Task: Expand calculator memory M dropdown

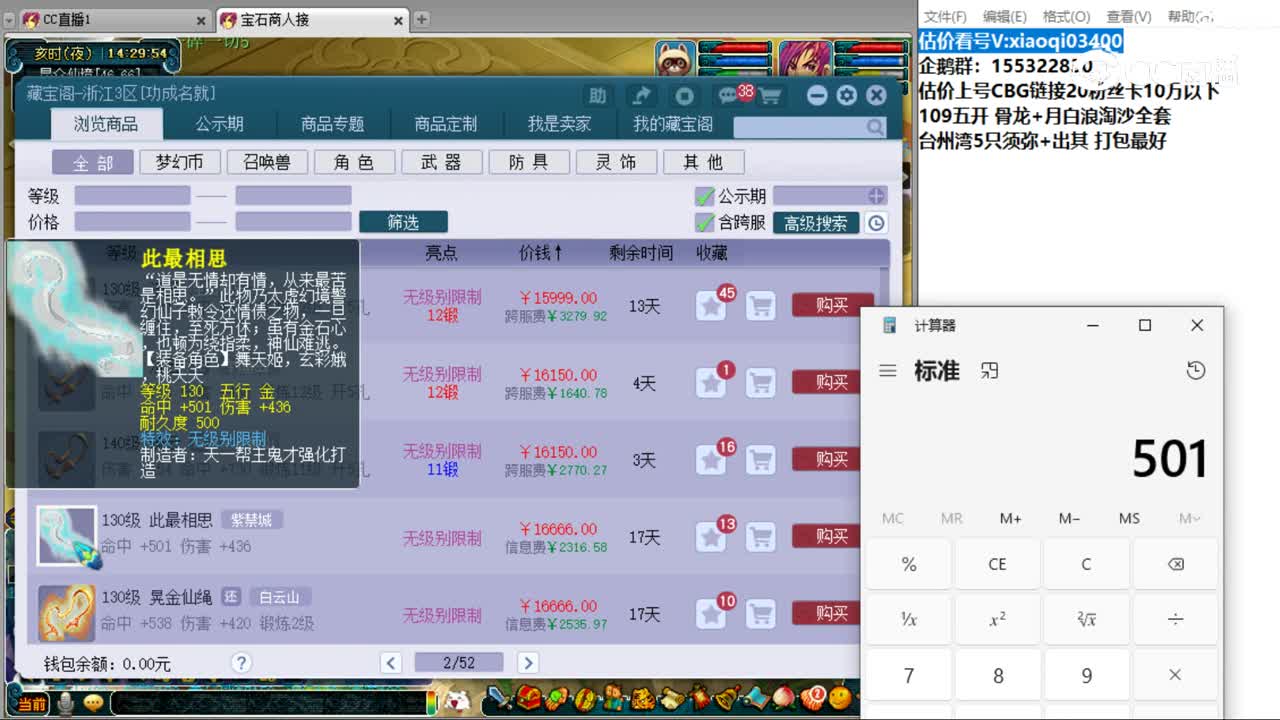Action: (1189, 518)
